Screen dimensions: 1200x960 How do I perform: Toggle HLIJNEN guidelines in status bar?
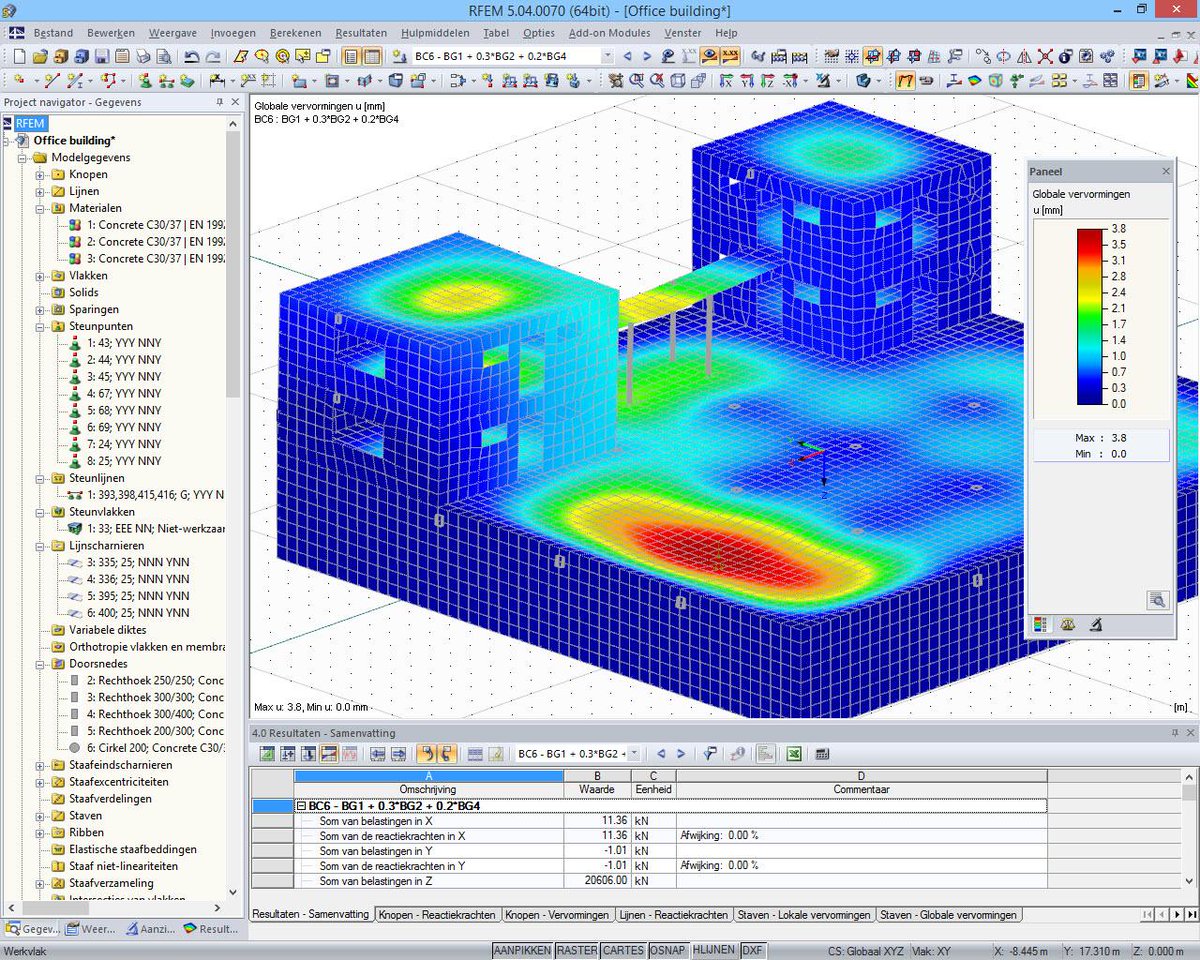pos(713,951)
